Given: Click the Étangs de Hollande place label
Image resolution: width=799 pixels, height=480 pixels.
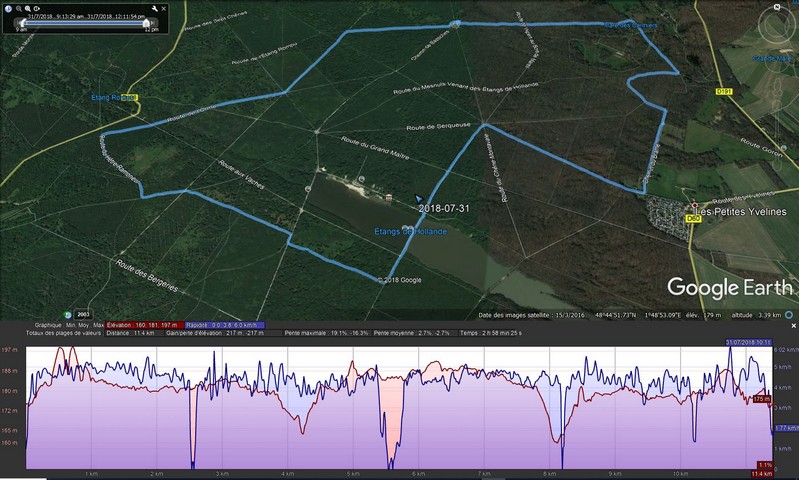Looking at the screenshot, I should pyautogui.click(x=411, y=231).
